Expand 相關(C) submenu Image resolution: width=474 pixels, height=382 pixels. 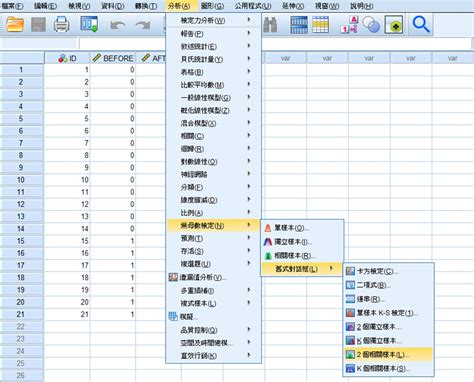pyautogui.click(x=213, y=136)
